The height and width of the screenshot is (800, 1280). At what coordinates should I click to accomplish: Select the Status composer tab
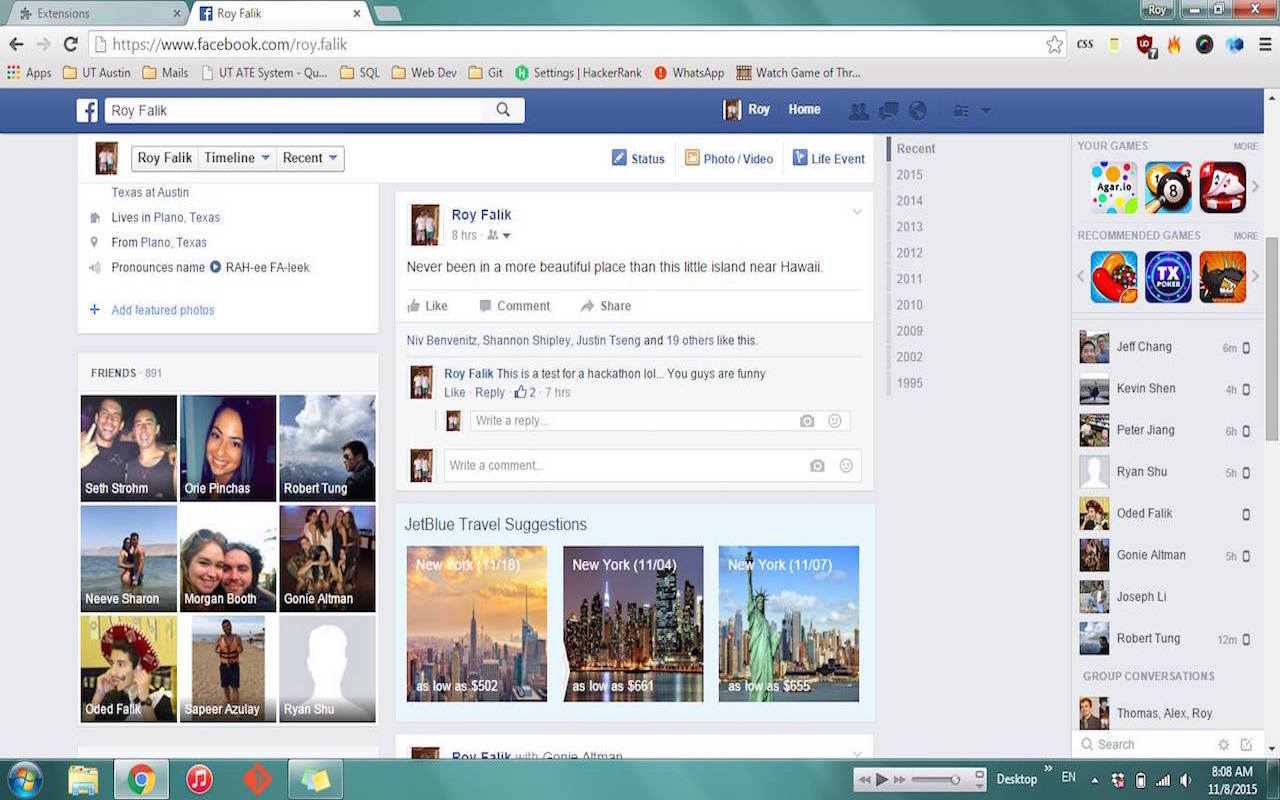tap(638, 158)
